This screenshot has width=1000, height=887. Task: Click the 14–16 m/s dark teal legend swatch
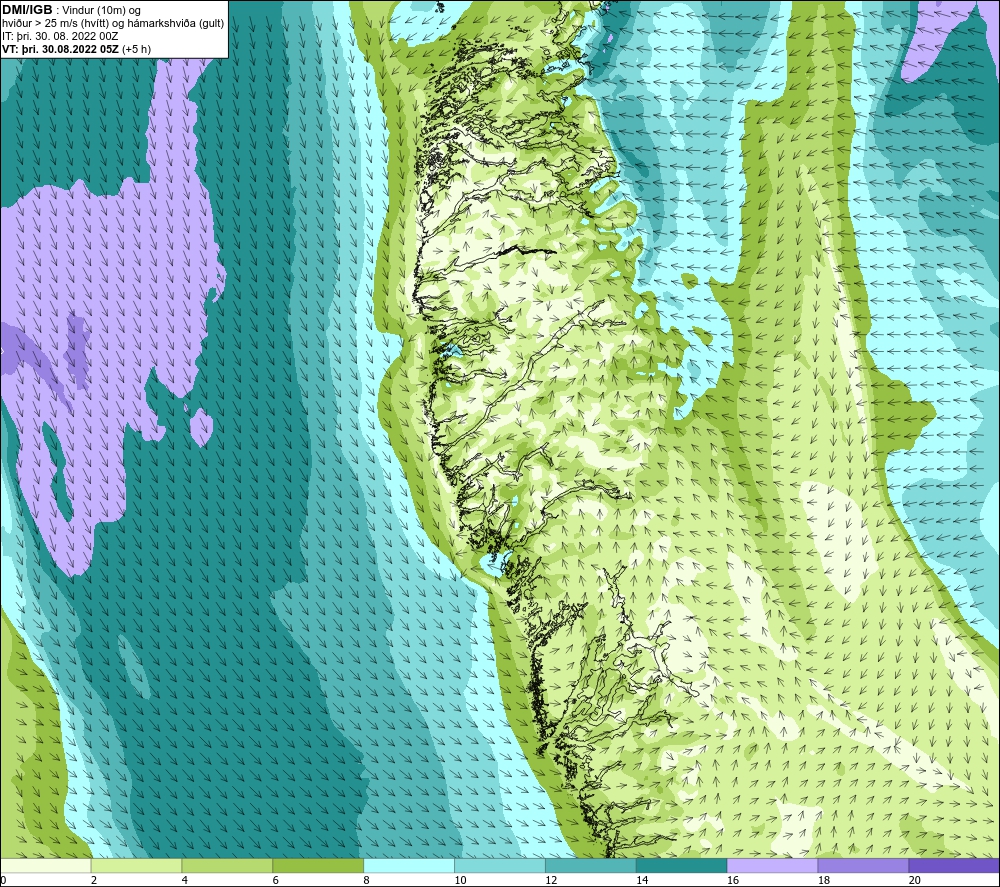681,866
